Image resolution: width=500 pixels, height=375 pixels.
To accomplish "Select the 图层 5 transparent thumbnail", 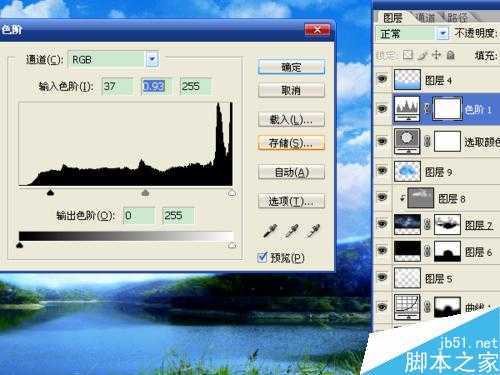I will click(x=407, y=278).
